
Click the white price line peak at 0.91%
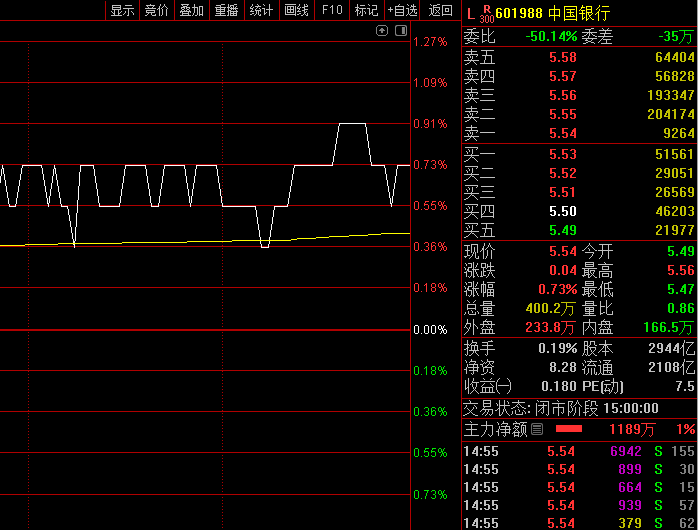pyautogui.click(x=352, y=124)
